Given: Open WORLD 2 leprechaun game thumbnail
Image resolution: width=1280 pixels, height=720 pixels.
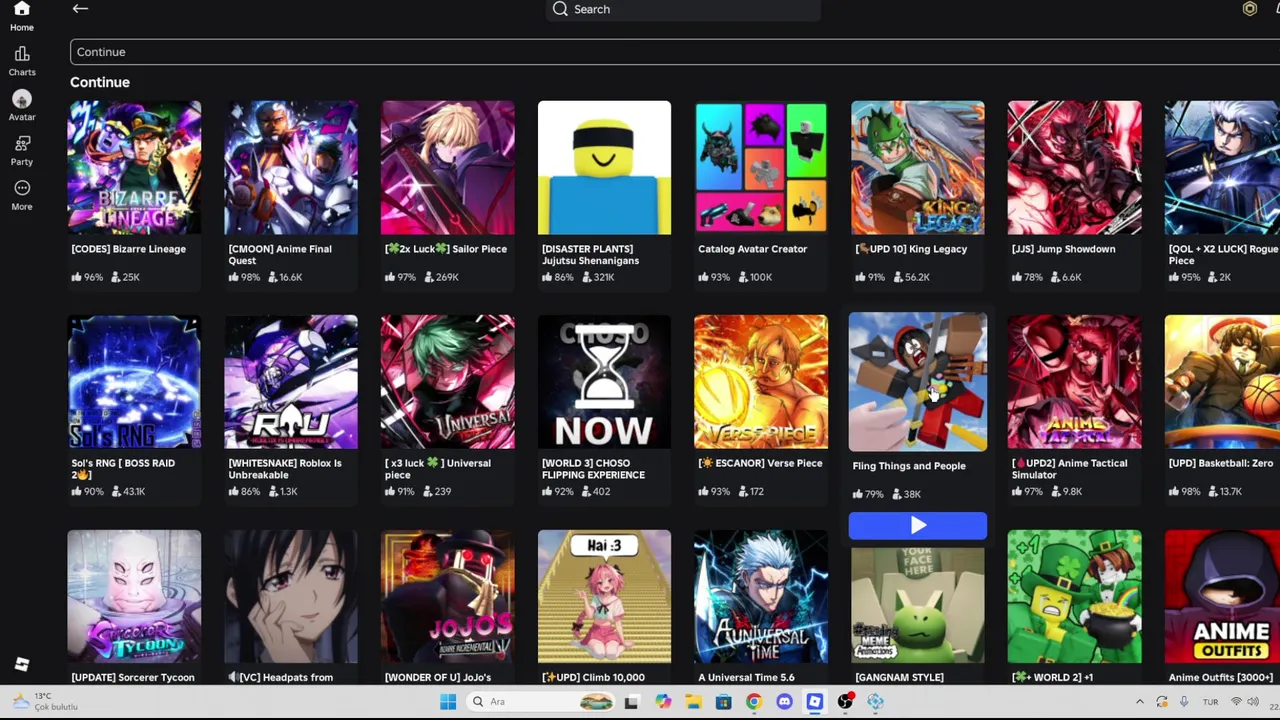Looking at the screenshot, I should tap(1074, 596).
